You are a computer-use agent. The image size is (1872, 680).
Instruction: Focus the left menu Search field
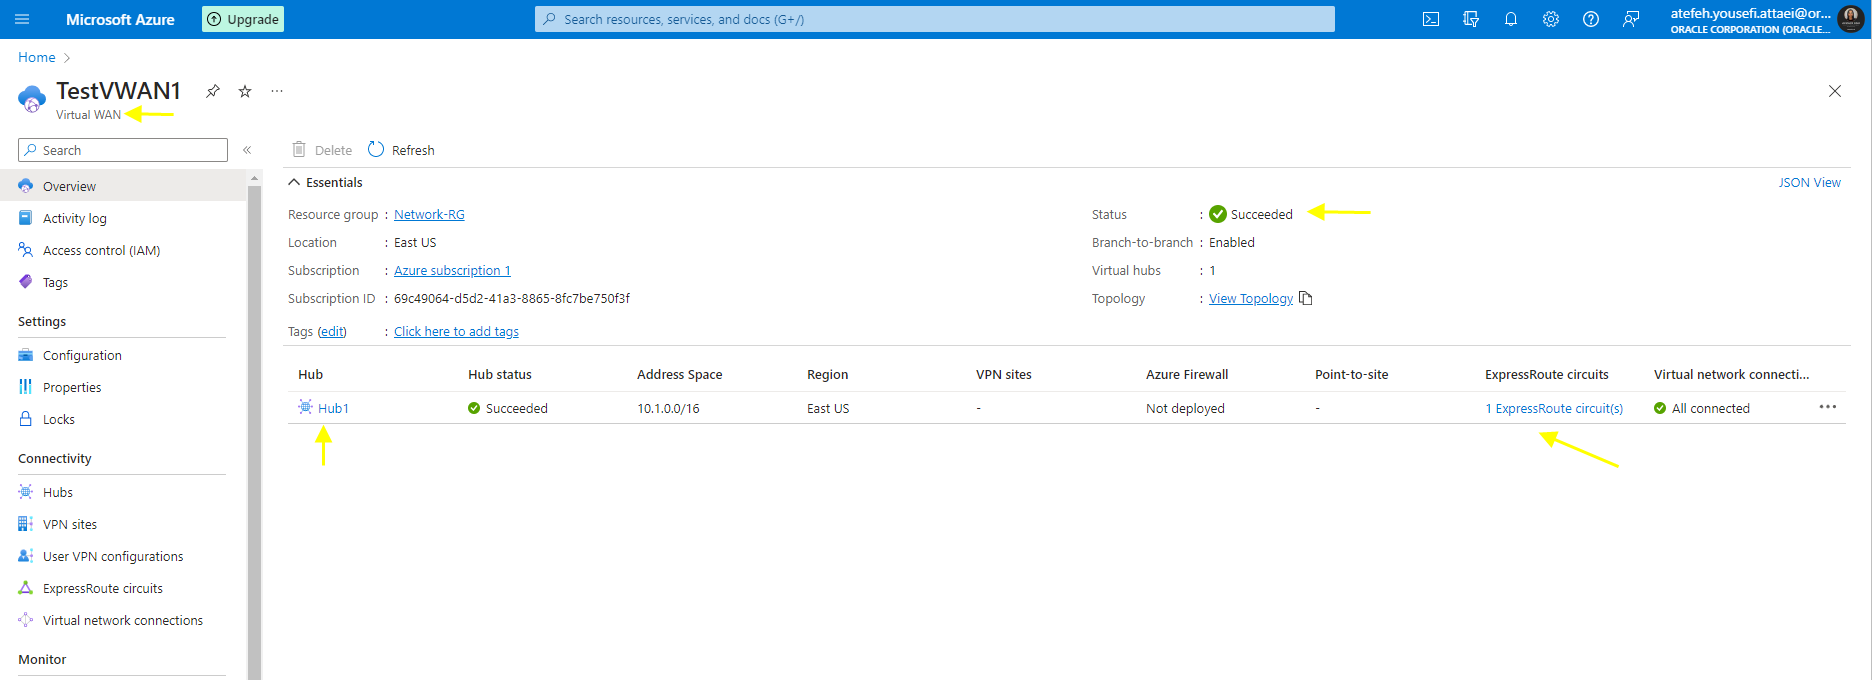(x=123, y=150)
